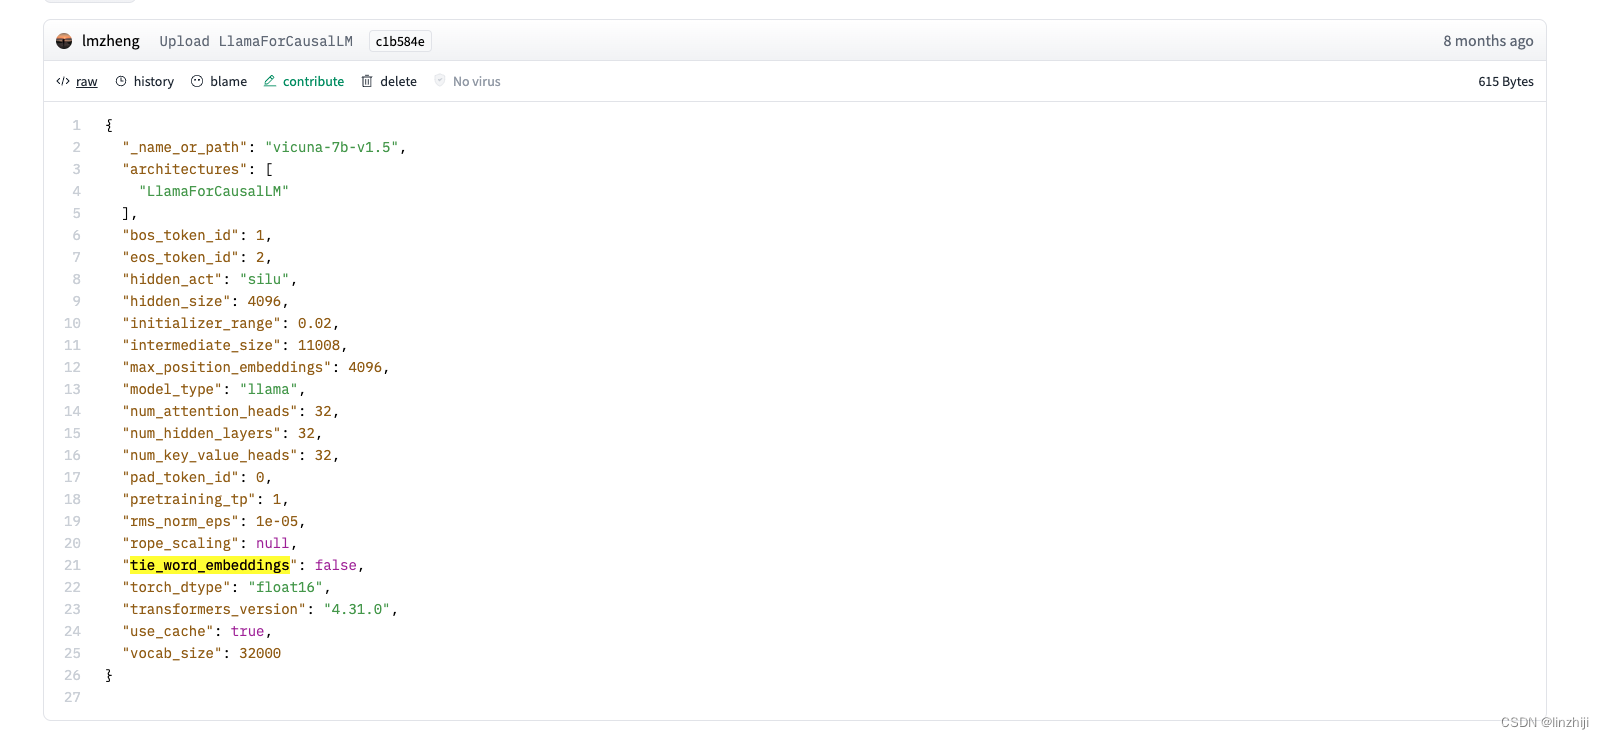Click the "num_hidden_layers" key
Viewport: 1604px width, 739px height.
click(202, 433)
